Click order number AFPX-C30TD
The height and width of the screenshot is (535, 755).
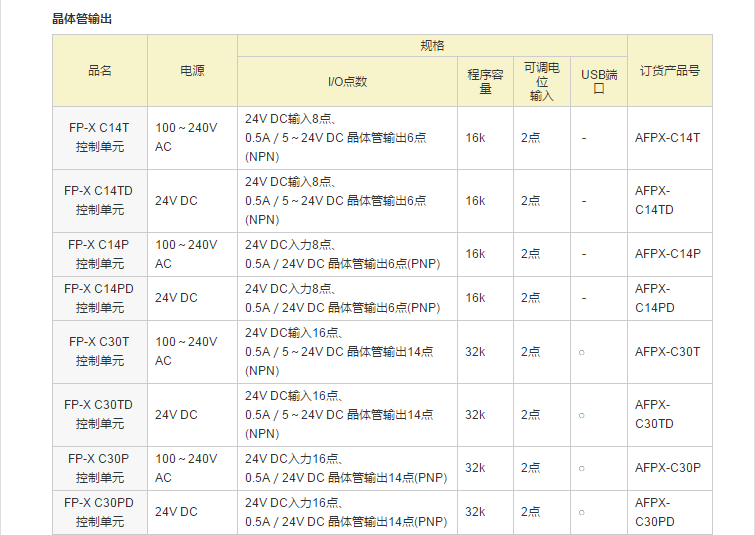654,414
